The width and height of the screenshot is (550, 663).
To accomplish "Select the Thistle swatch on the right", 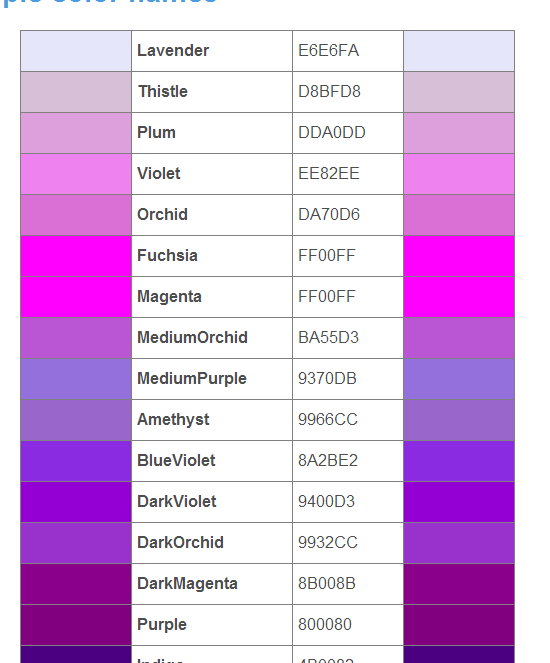I will click(459, 92).
